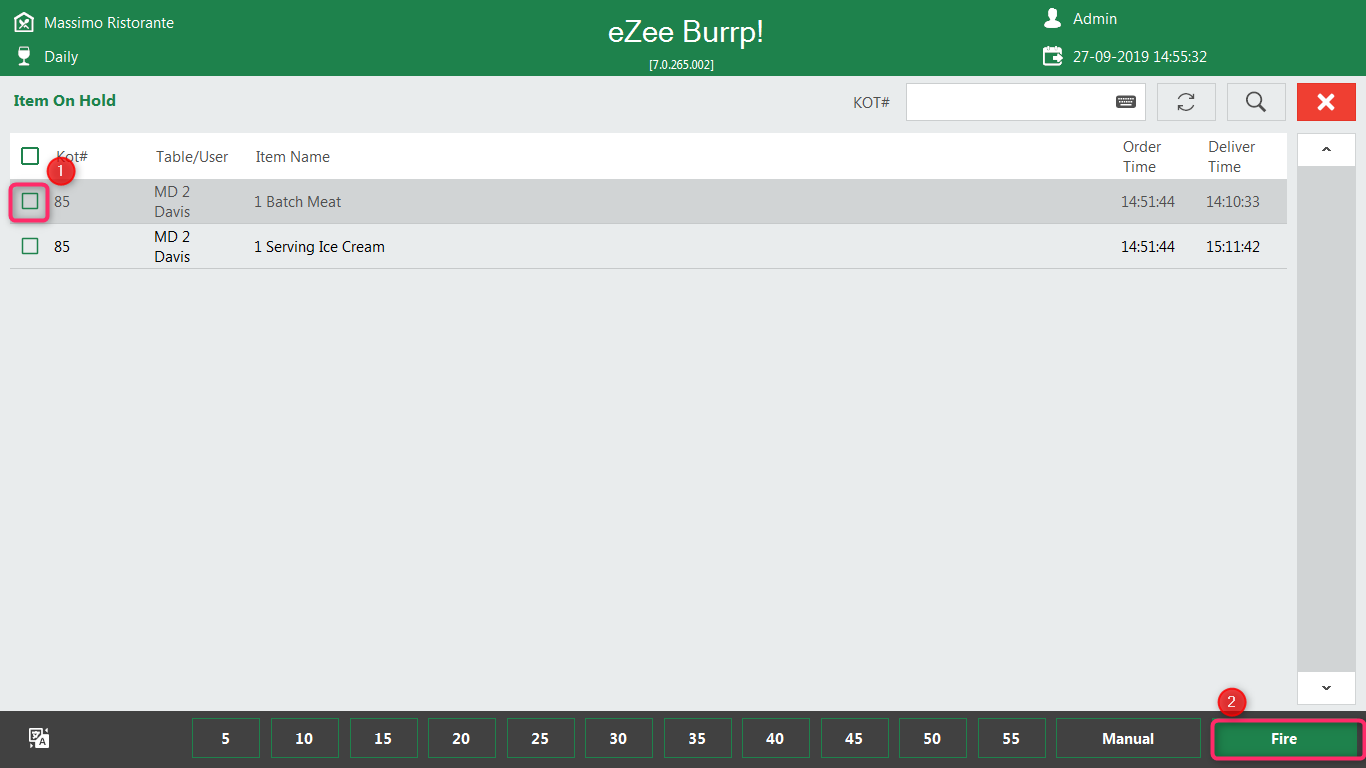
Task: Click the Item On Hold title
Action: click(65, 101)
